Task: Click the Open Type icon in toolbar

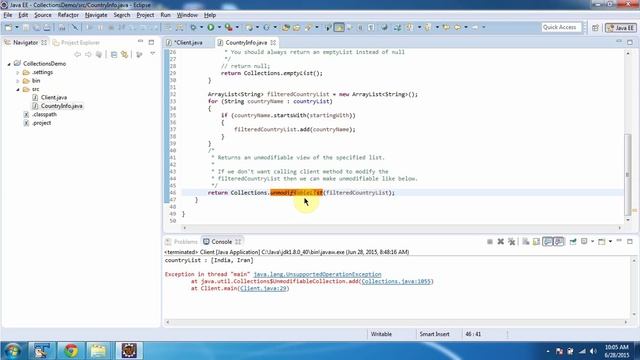Action: [286, 27]
